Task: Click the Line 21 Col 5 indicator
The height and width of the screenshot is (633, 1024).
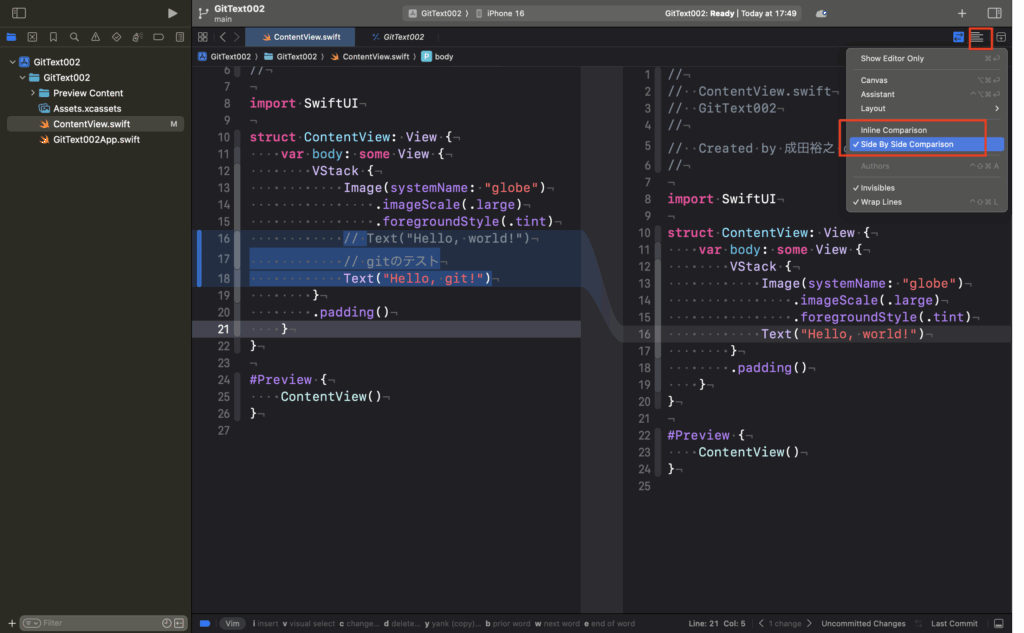Action: click(x=716, y=624)
